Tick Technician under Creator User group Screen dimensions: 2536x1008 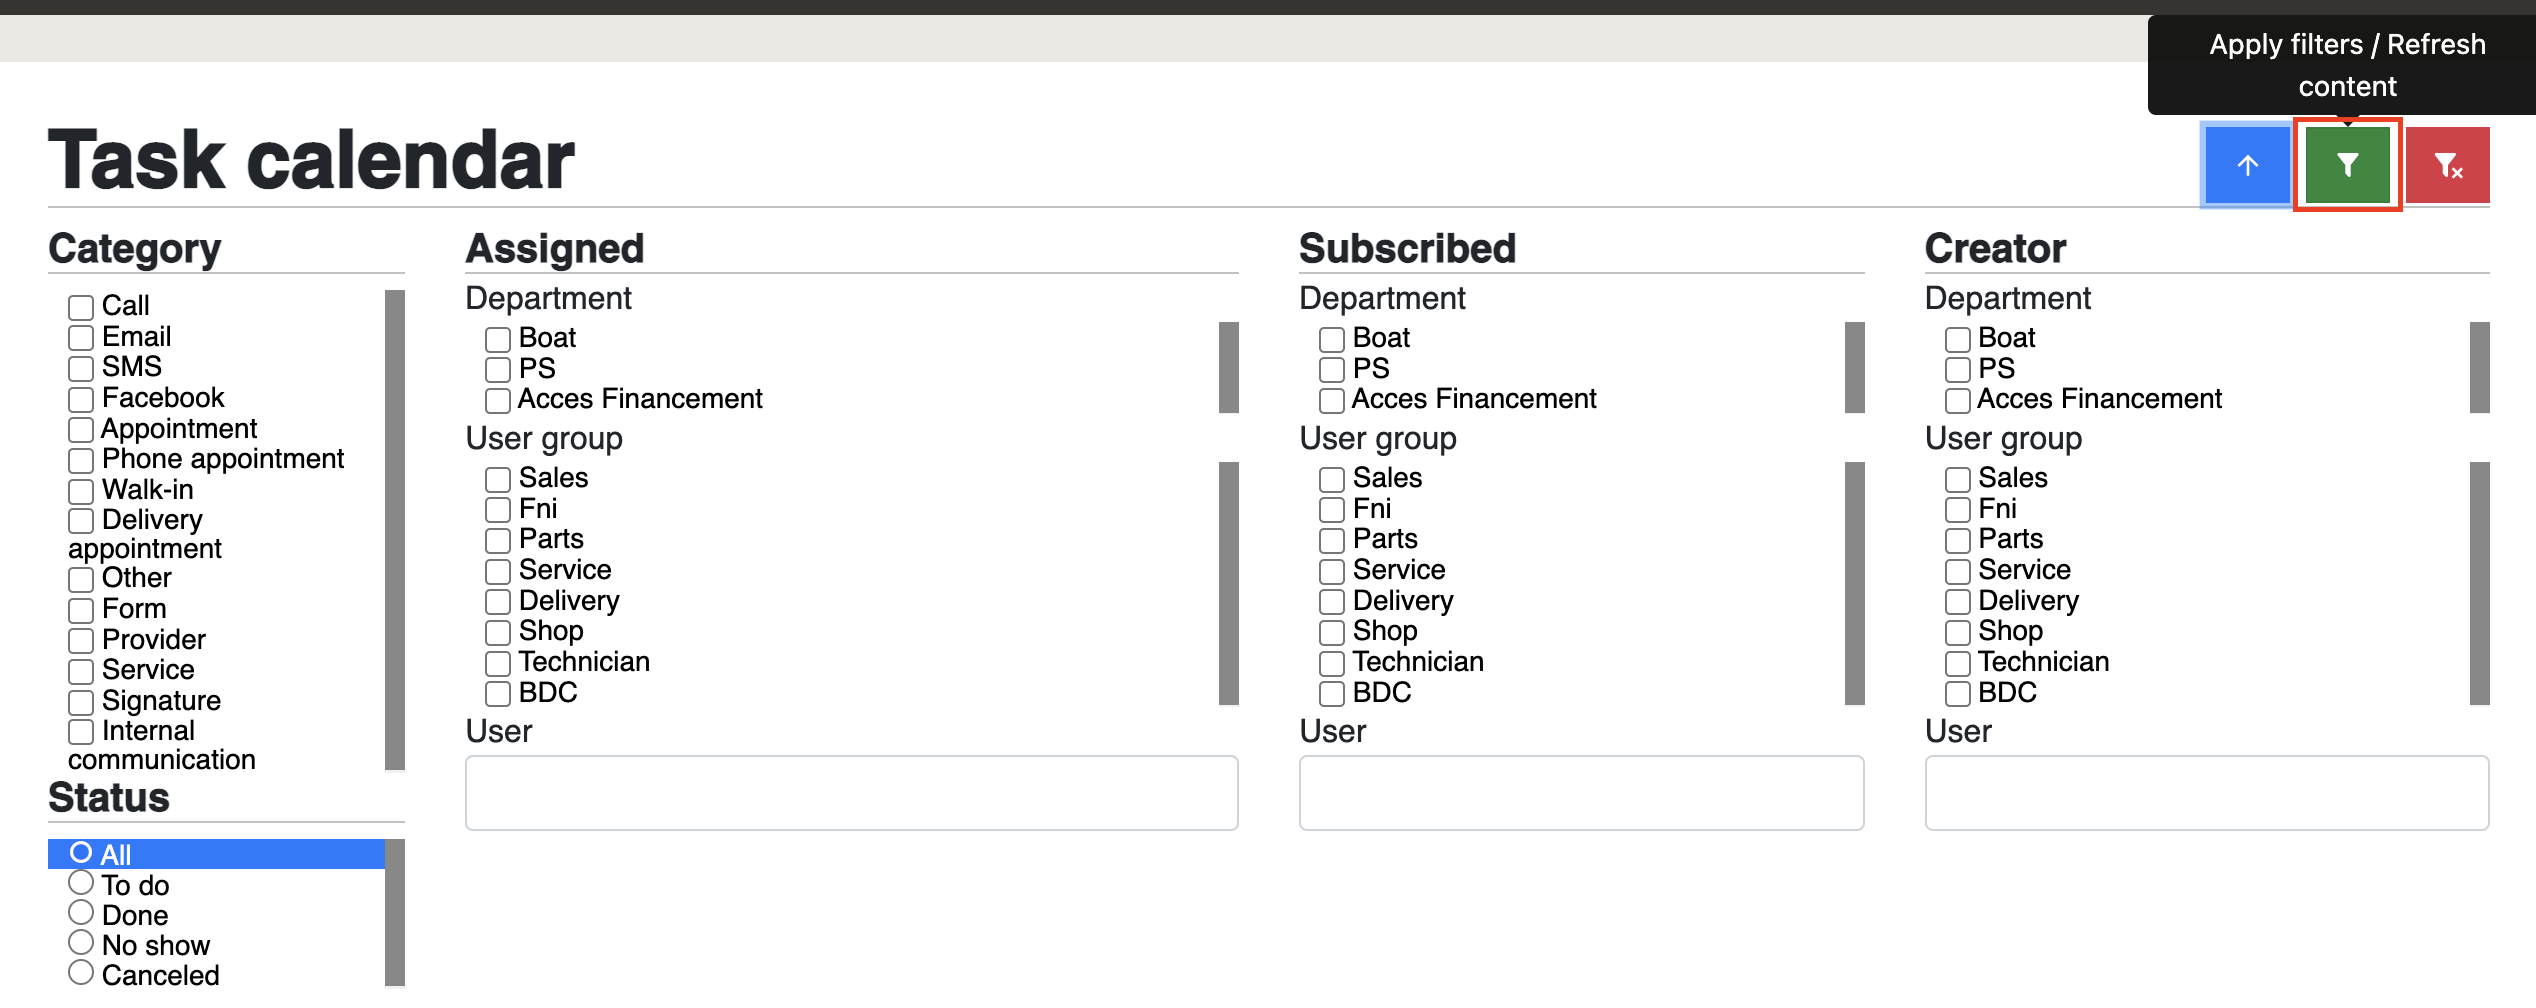pyautogui.click(x=1958, y=663)
